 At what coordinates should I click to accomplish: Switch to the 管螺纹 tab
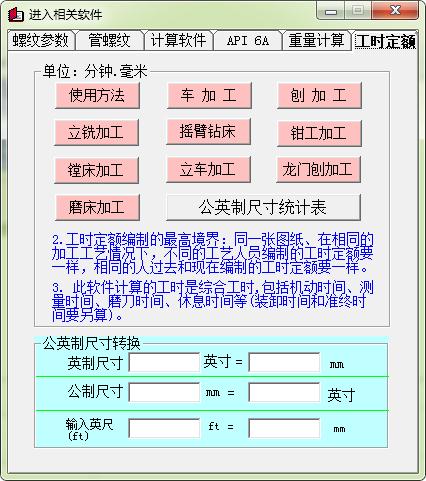coord(110,41)
